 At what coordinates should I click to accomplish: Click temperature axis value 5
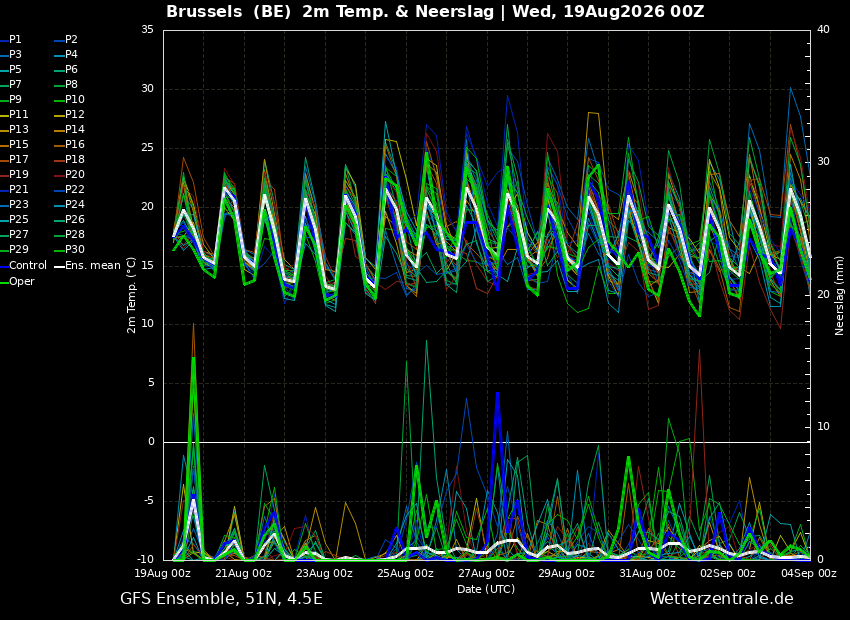(151, 383)
